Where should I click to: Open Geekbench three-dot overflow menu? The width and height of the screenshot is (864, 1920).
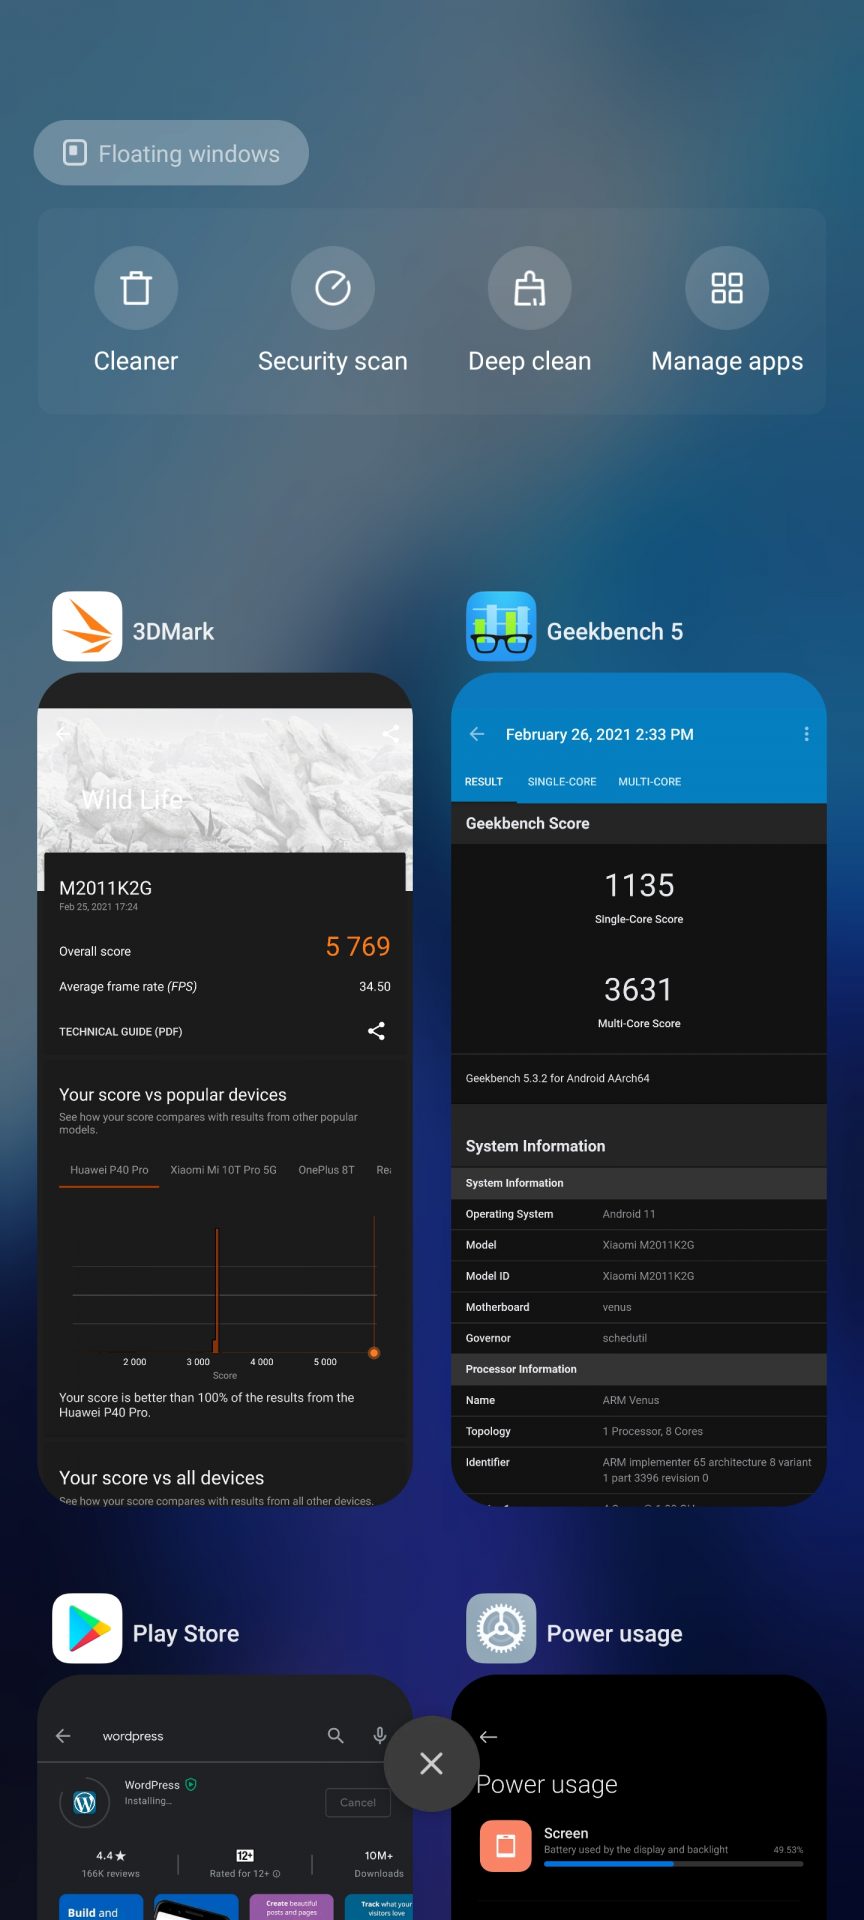click(x=806, y=734)
